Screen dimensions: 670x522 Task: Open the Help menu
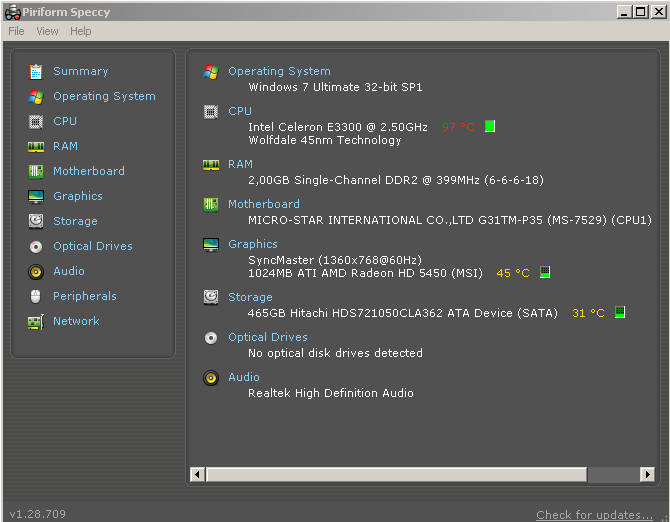pos(81,31)
